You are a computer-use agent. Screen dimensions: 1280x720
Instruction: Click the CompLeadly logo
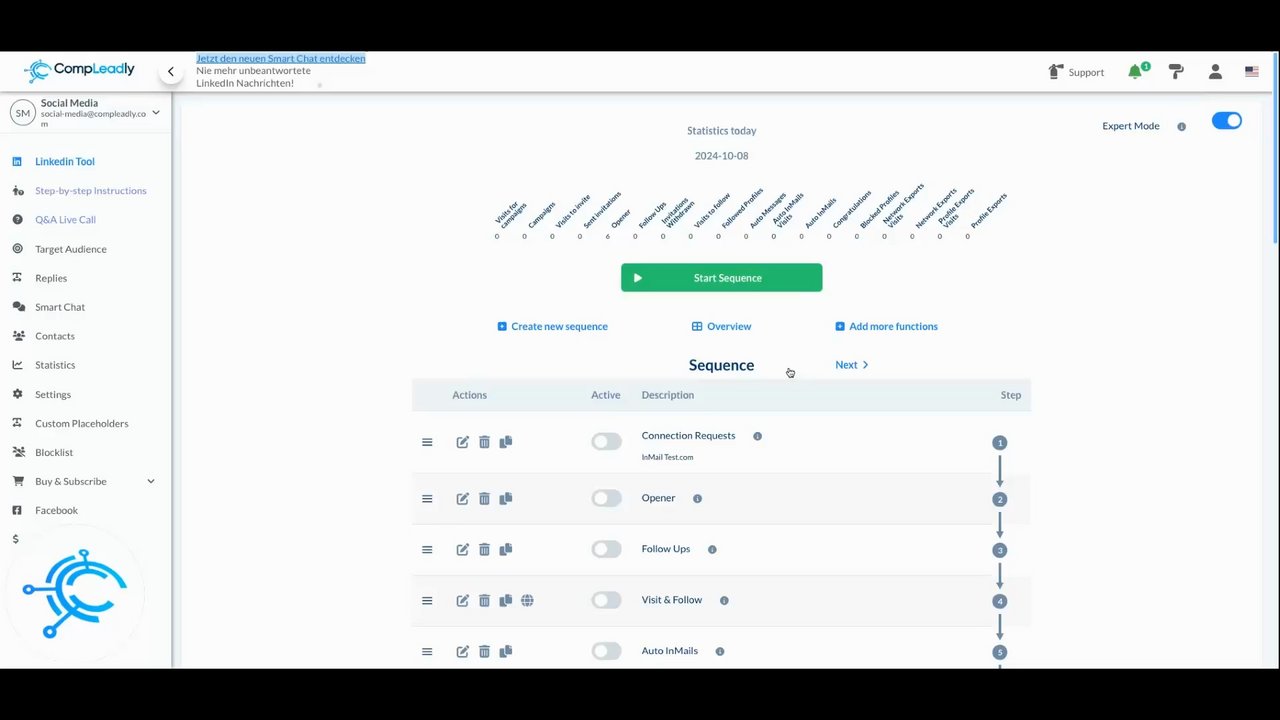79,70
